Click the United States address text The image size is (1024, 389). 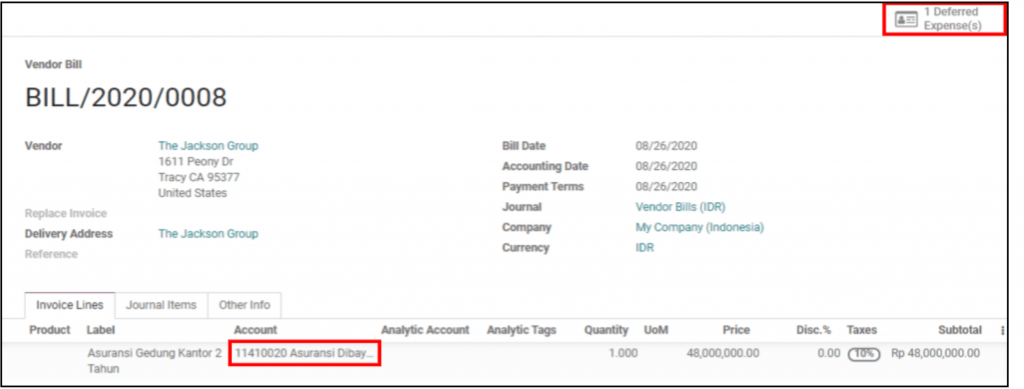click(x=193, y=193)
